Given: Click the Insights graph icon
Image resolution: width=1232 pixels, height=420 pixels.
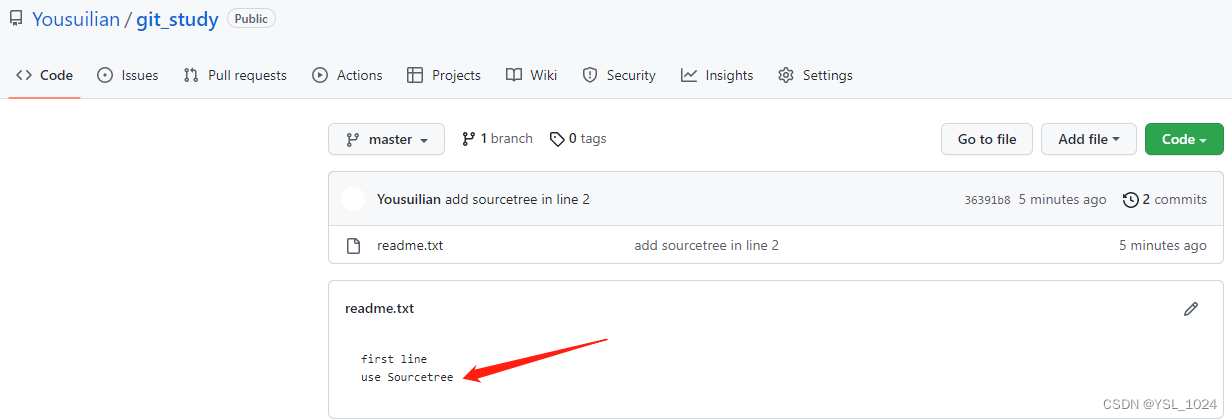Looking at the screenshot, I should click(x=689, y=75).
